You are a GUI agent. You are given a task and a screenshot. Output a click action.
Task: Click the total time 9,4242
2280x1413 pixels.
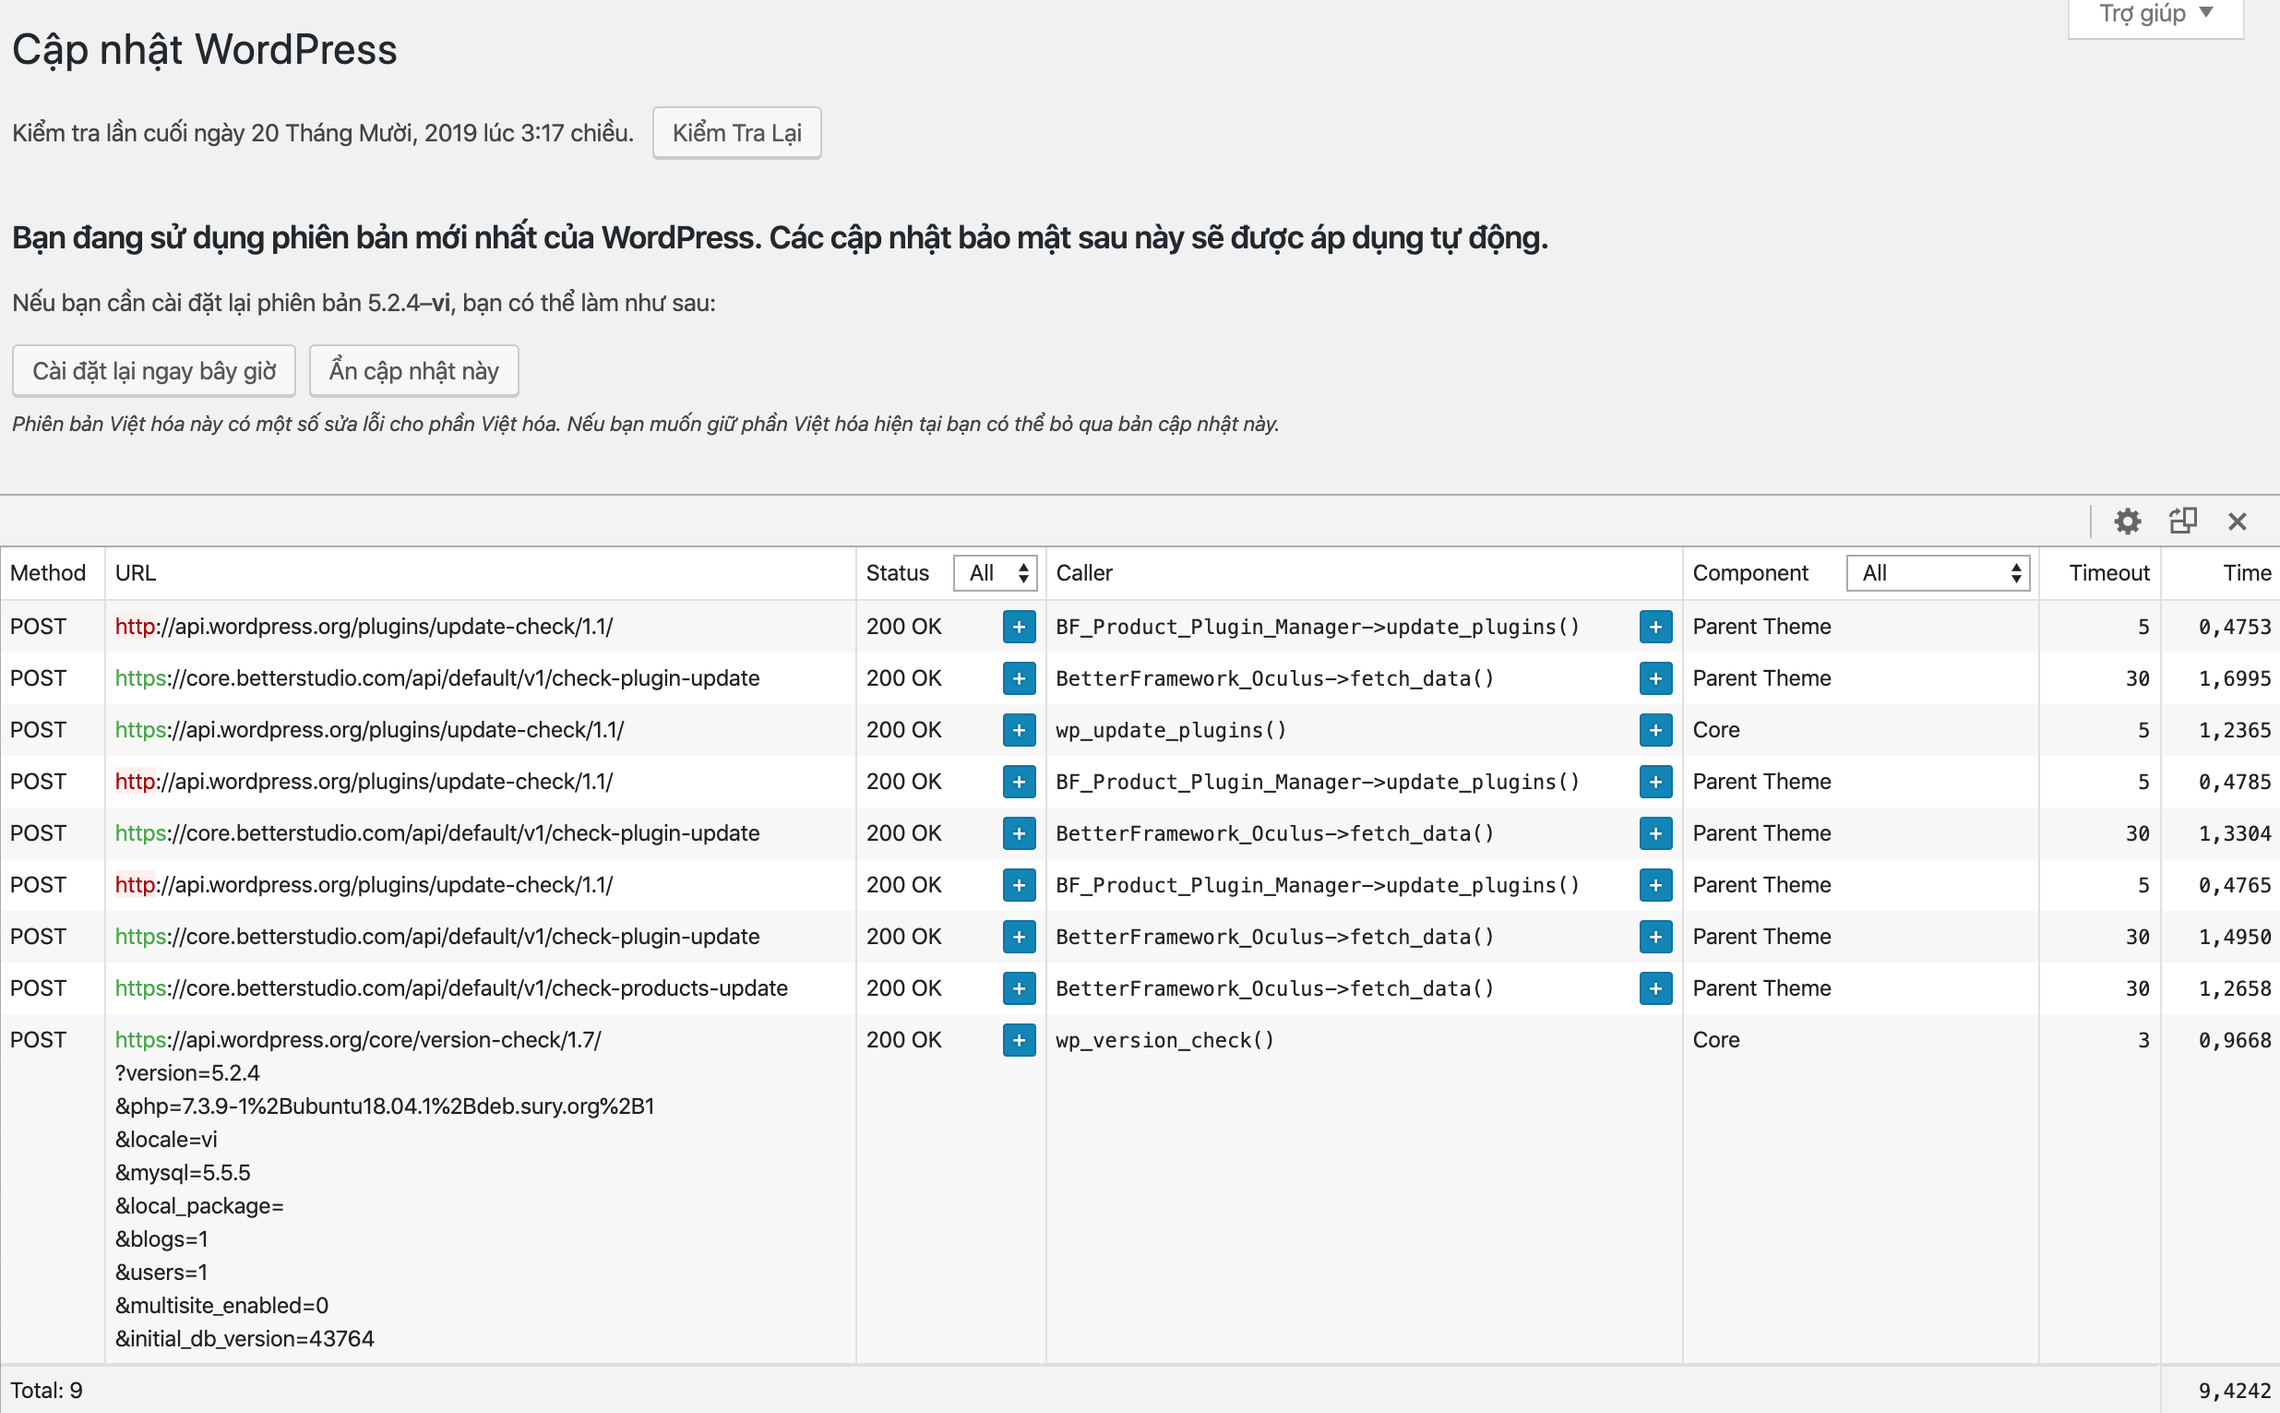(x=2235, y=1391)
